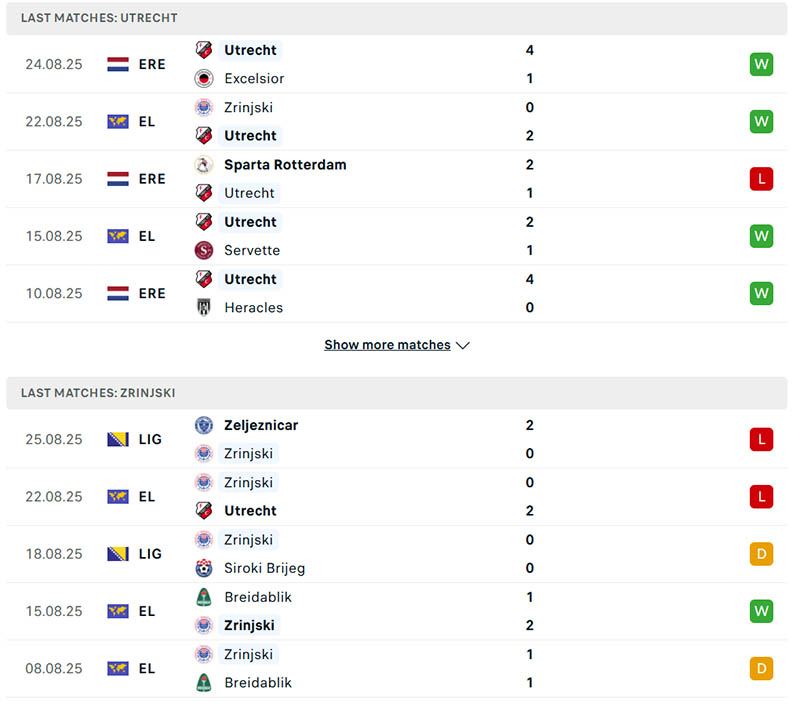This screenshot has height=707, width=800.
Task: Expand Show more matches chevron
Action: (462, 345)
